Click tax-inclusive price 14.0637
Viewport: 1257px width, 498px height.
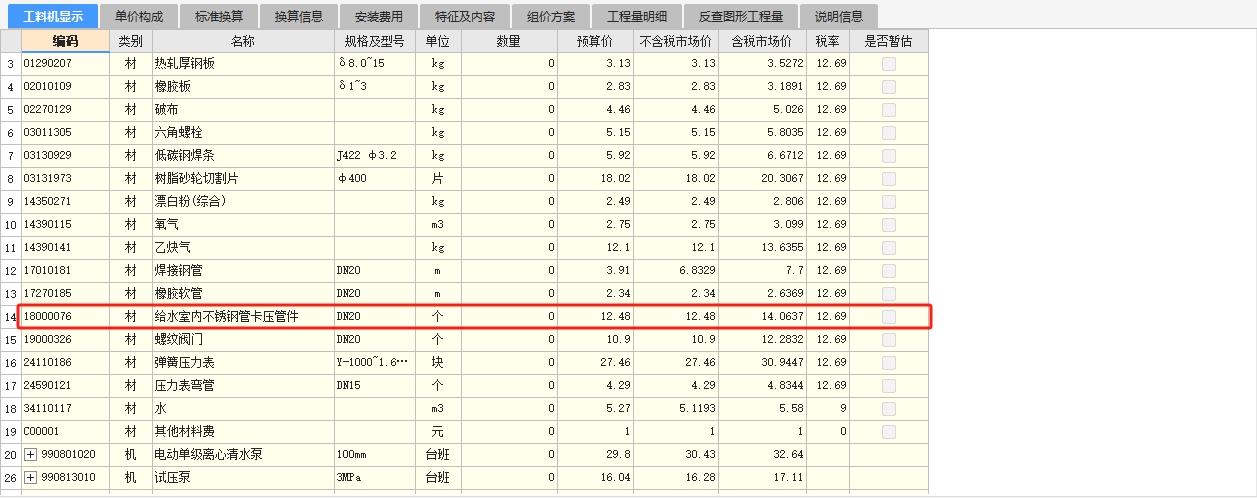[x=762, y=316]
